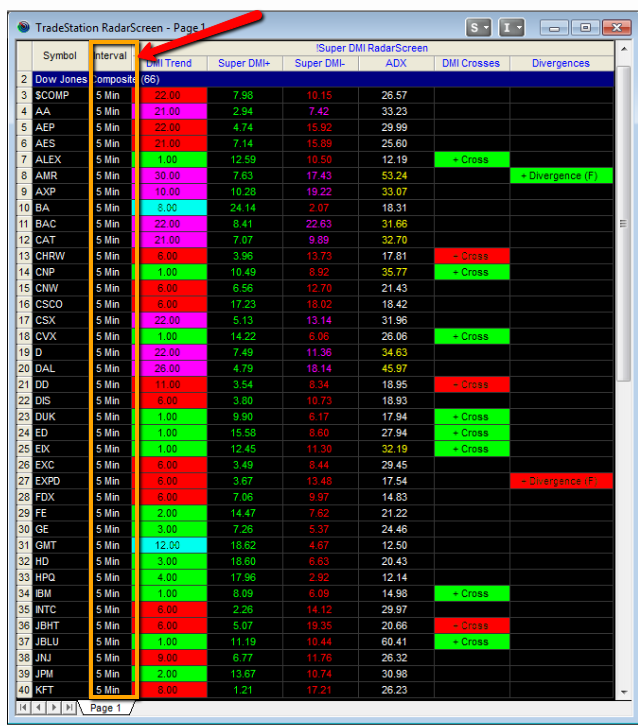Close the RadarScreen window
638x726 pixels.
tap(617, 28)
